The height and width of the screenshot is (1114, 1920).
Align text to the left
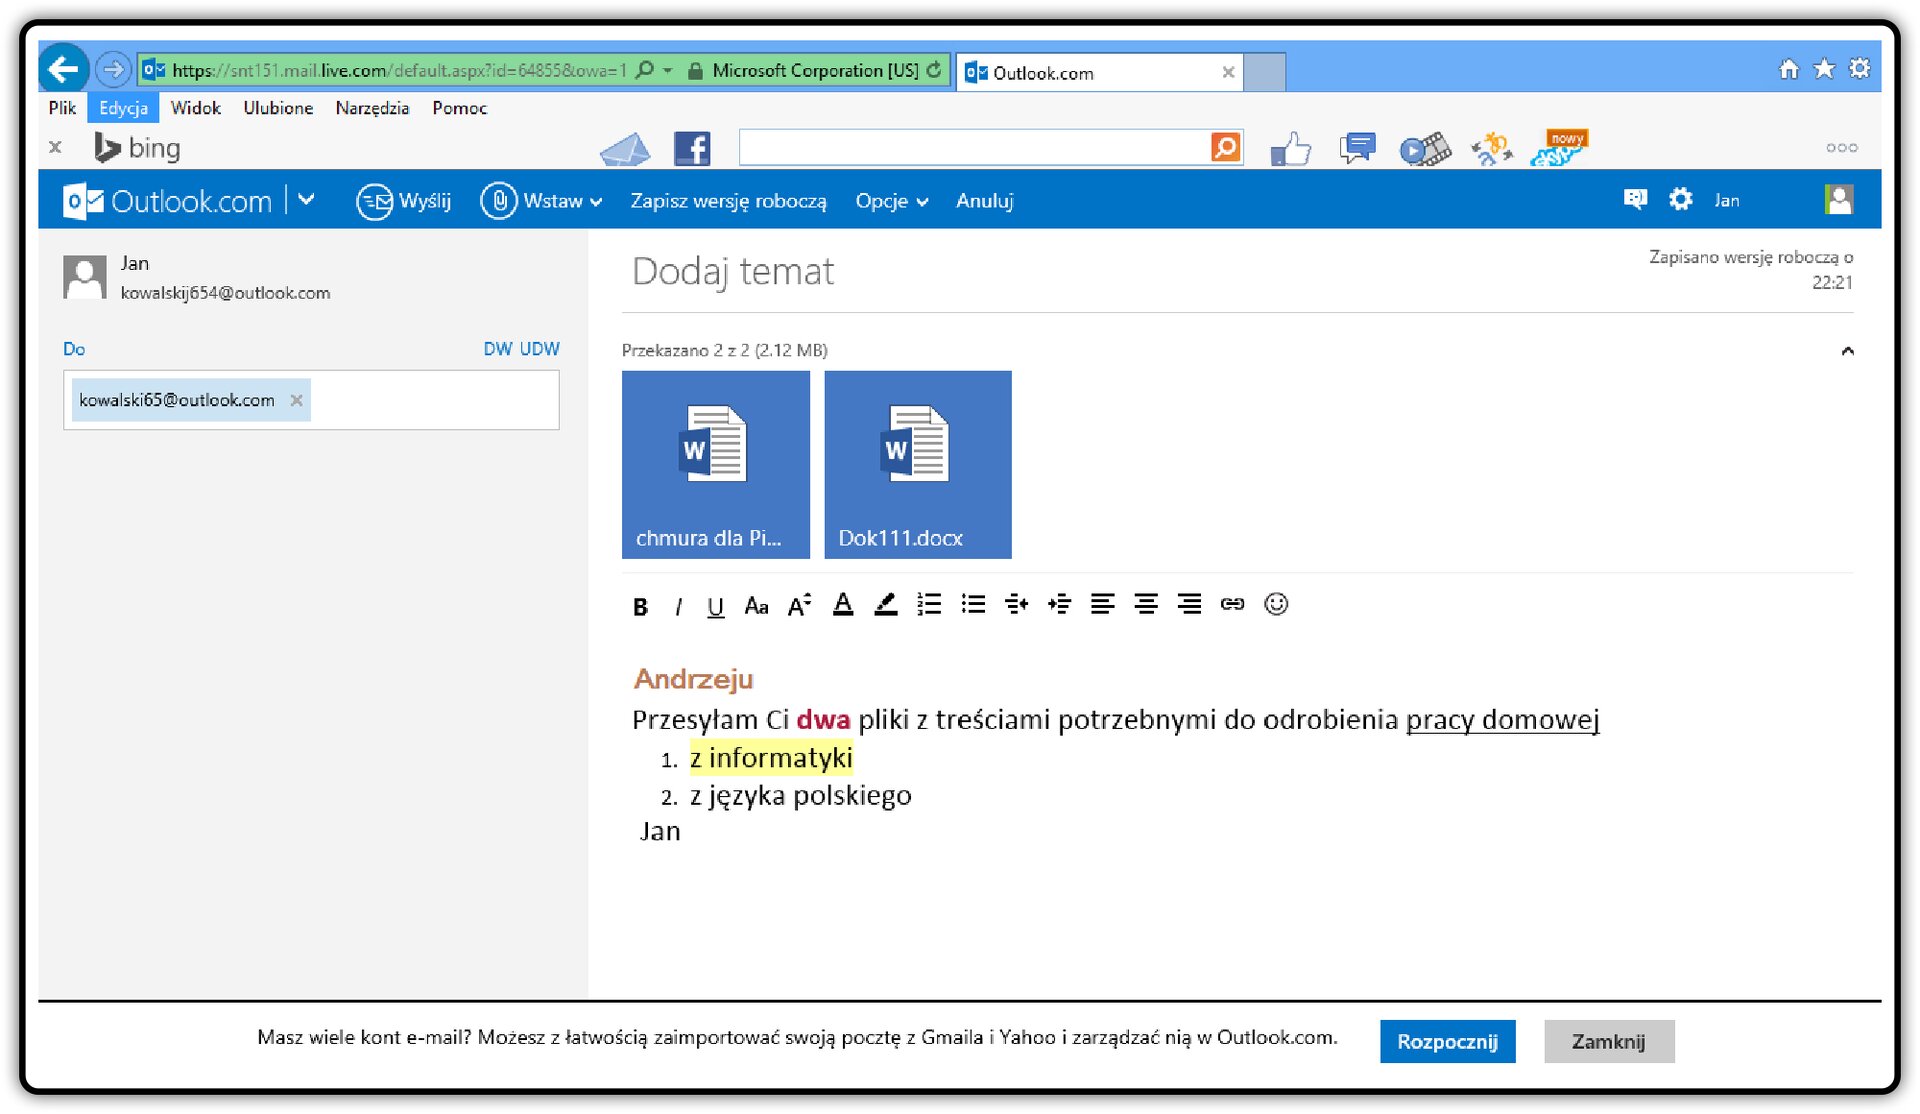tap(1102, 604)
